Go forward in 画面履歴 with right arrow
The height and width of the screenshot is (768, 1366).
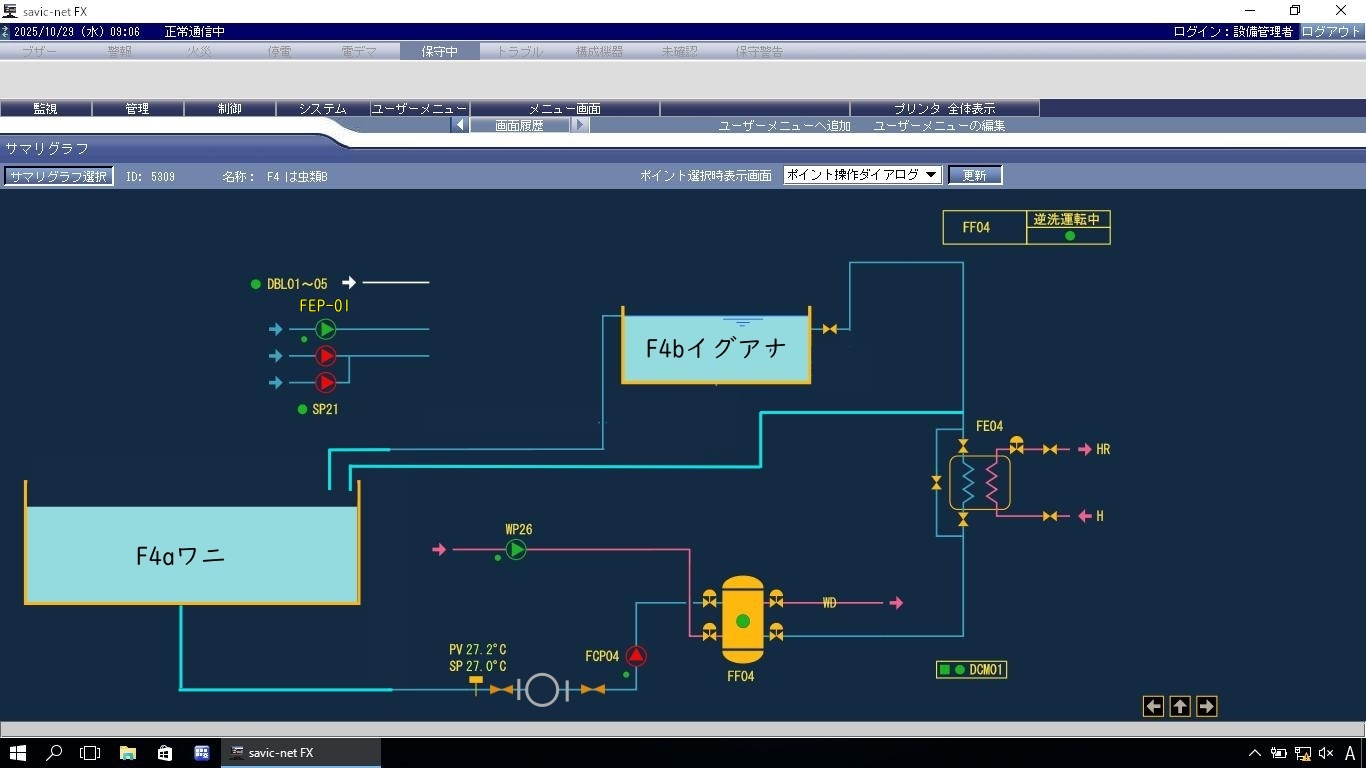(581, 125)
